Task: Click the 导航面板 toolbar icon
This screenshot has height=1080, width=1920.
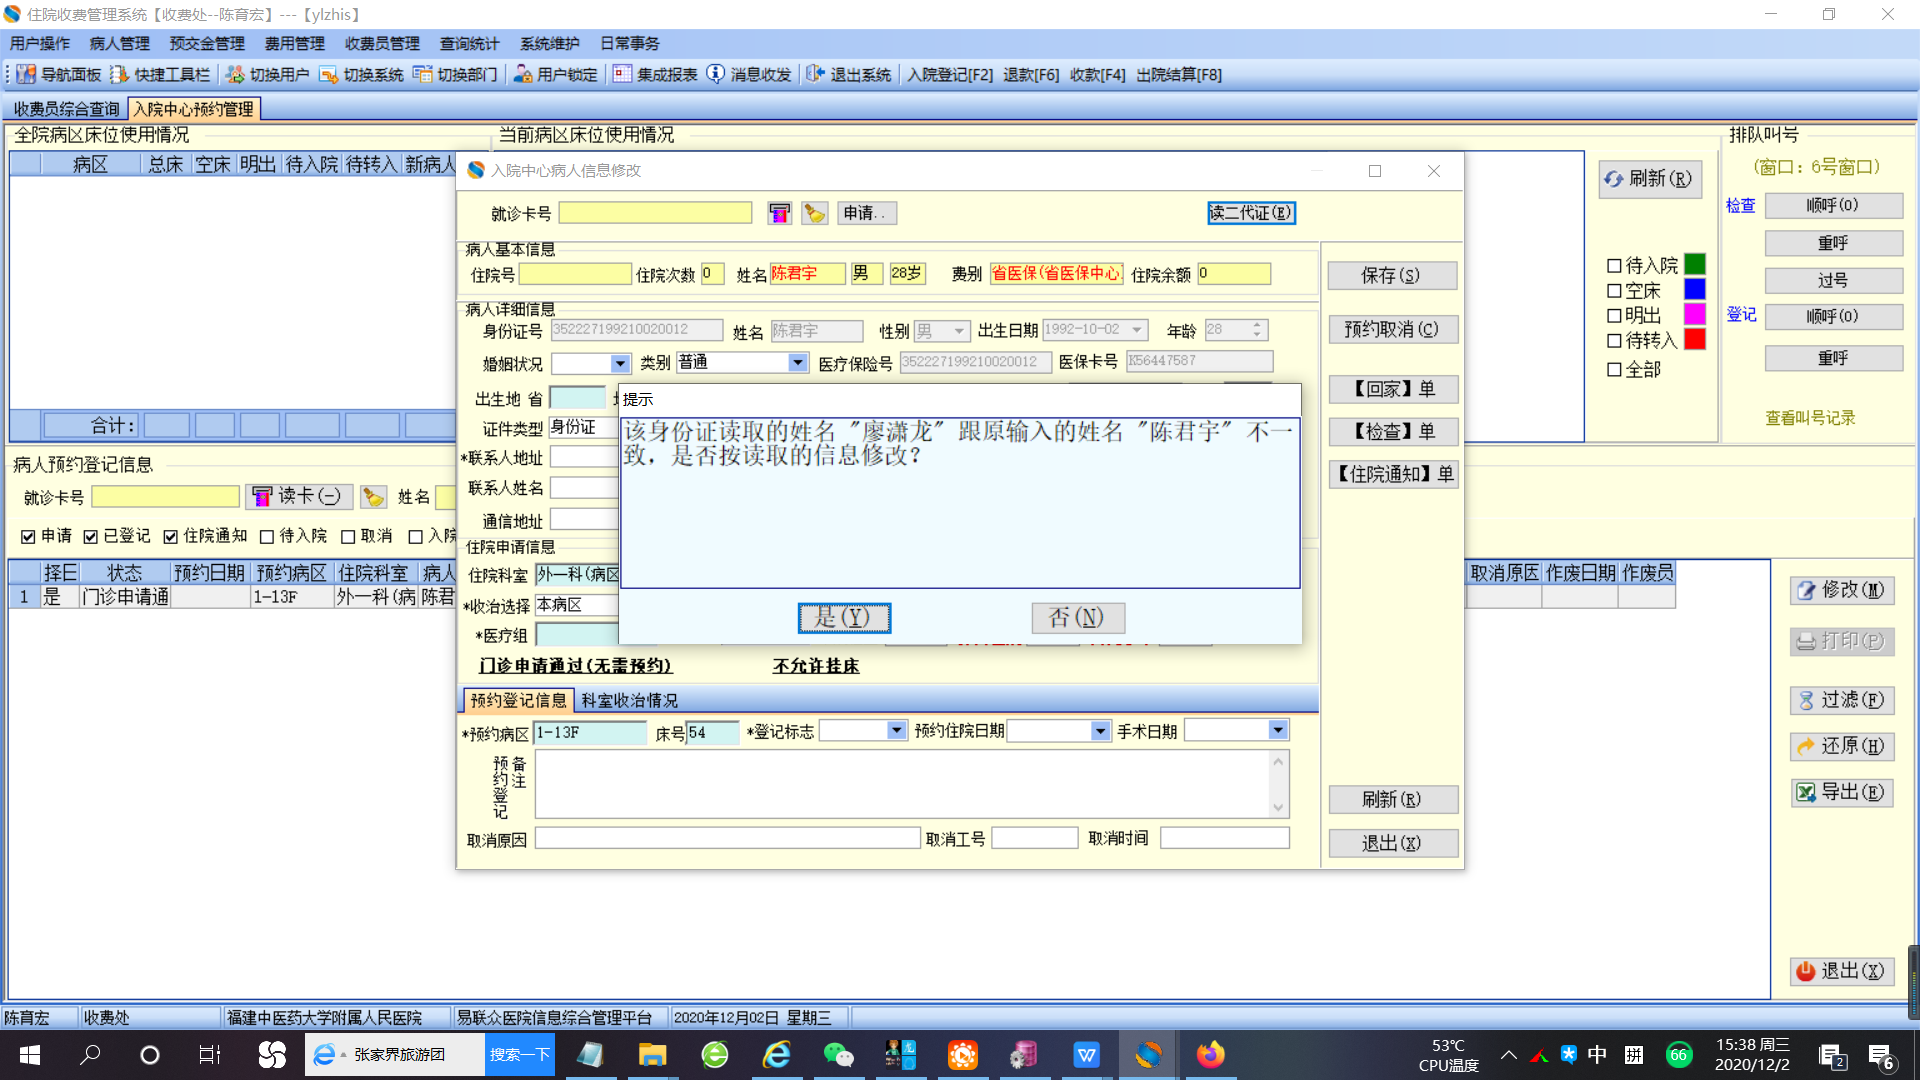Action: pos(26,75)
